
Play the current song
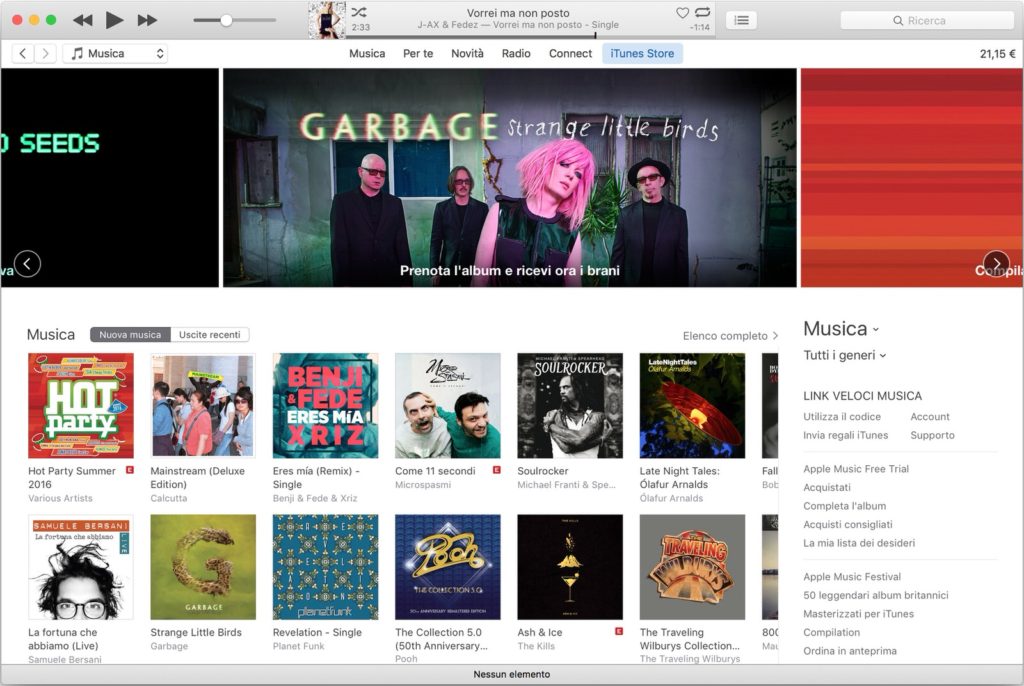pyautogui.click(x=114, y=20)
